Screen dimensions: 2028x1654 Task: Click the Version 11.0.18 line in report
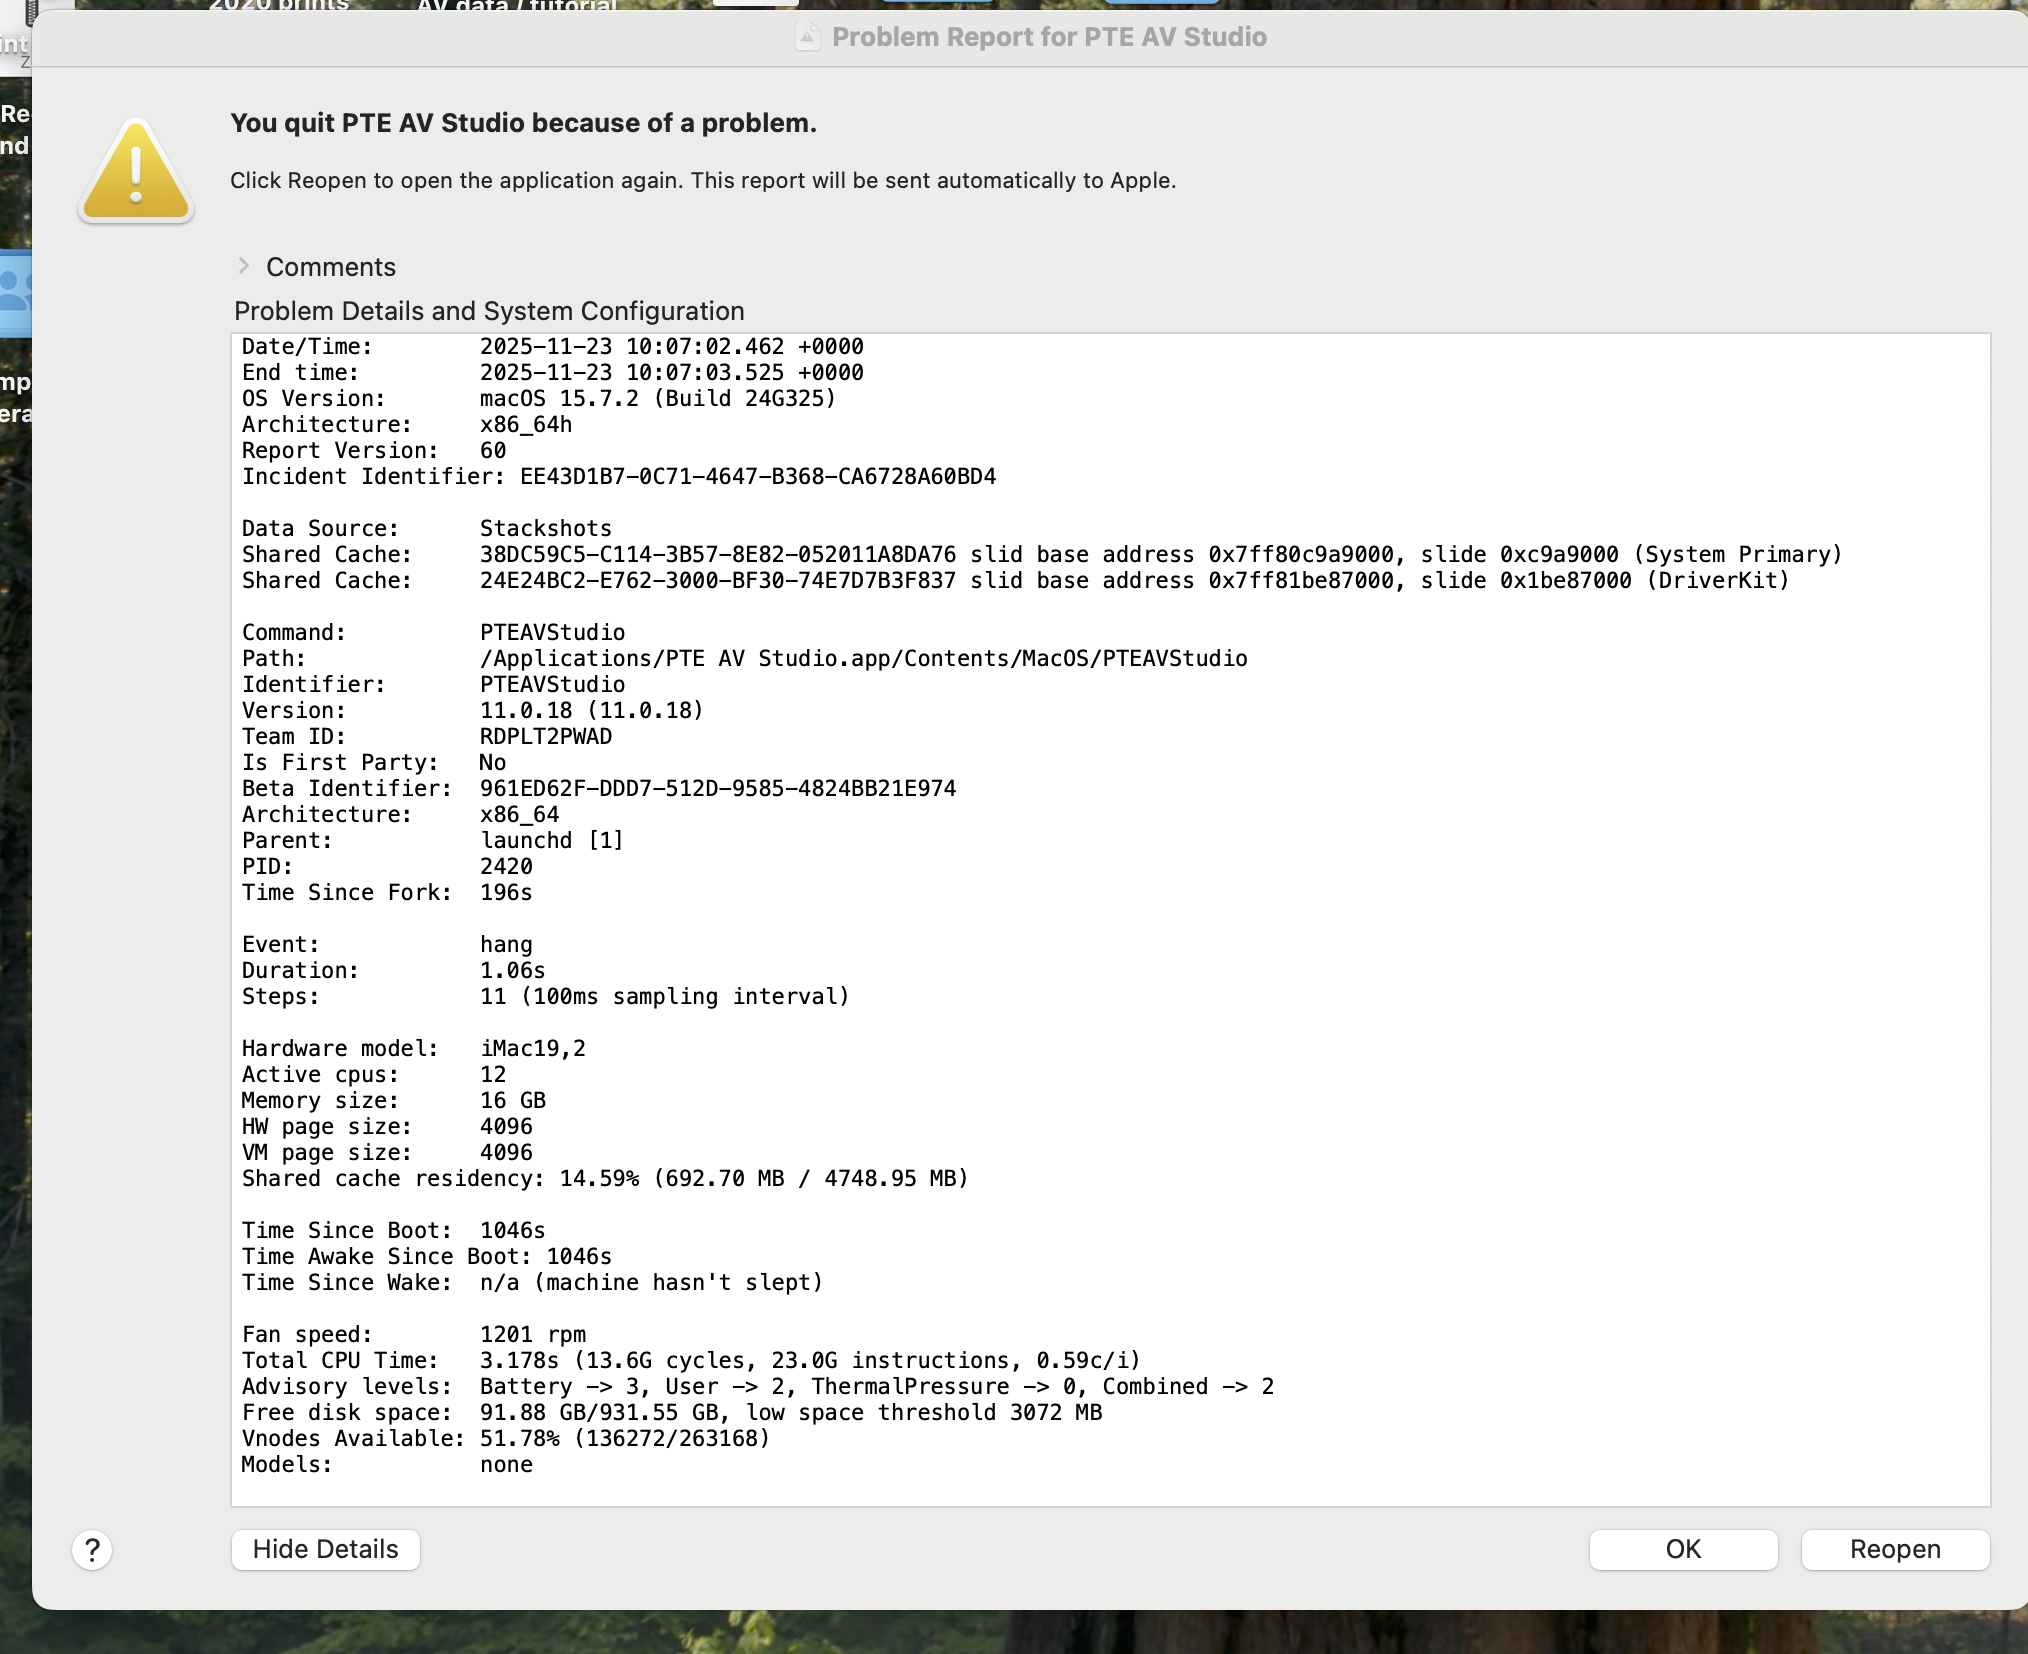click(x=472, y=710)
